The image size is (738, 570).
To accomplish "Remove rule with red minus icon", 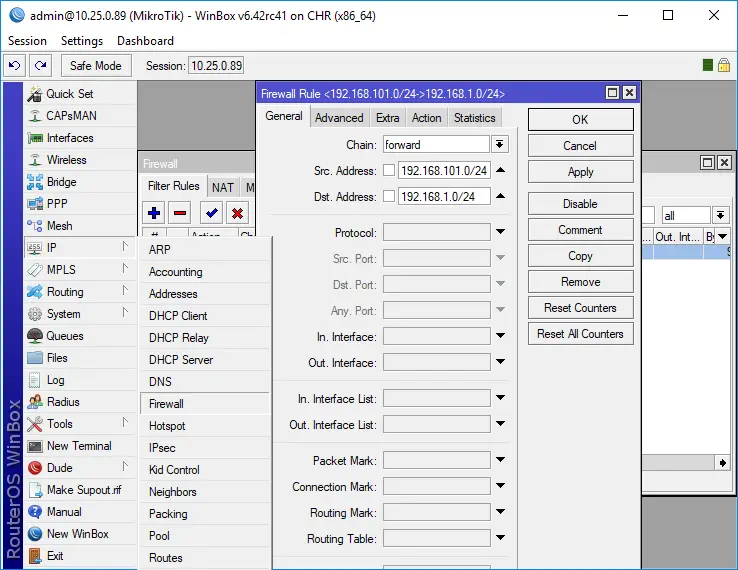I will click(x=180, y=213).
